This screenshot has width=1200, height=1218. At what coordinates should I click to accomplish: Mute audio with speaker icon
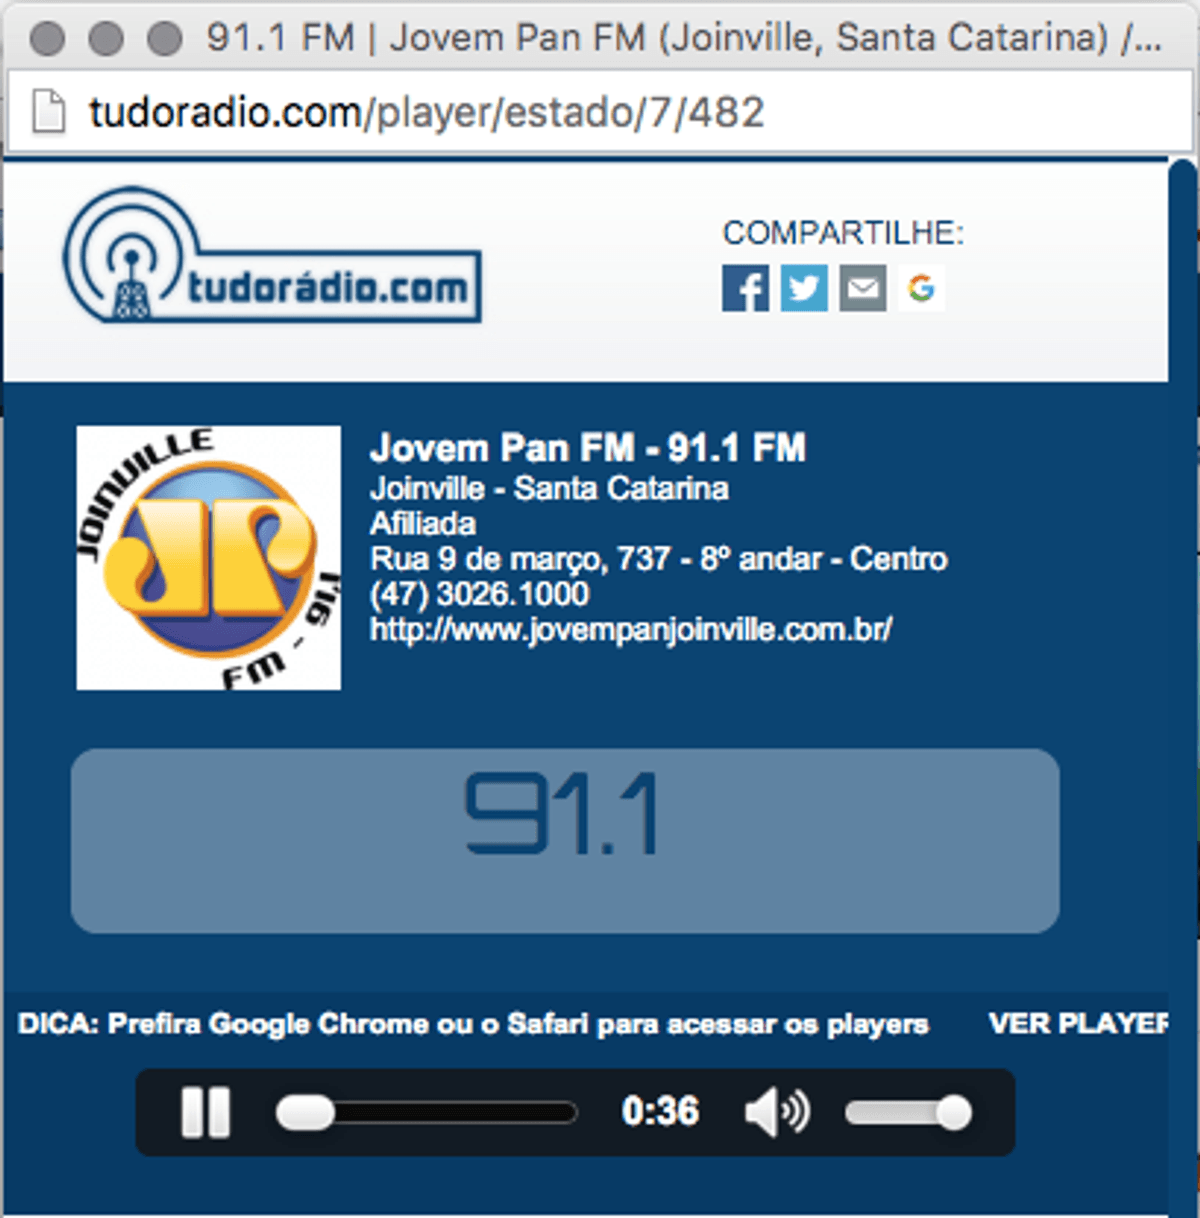pos(777,1112)
